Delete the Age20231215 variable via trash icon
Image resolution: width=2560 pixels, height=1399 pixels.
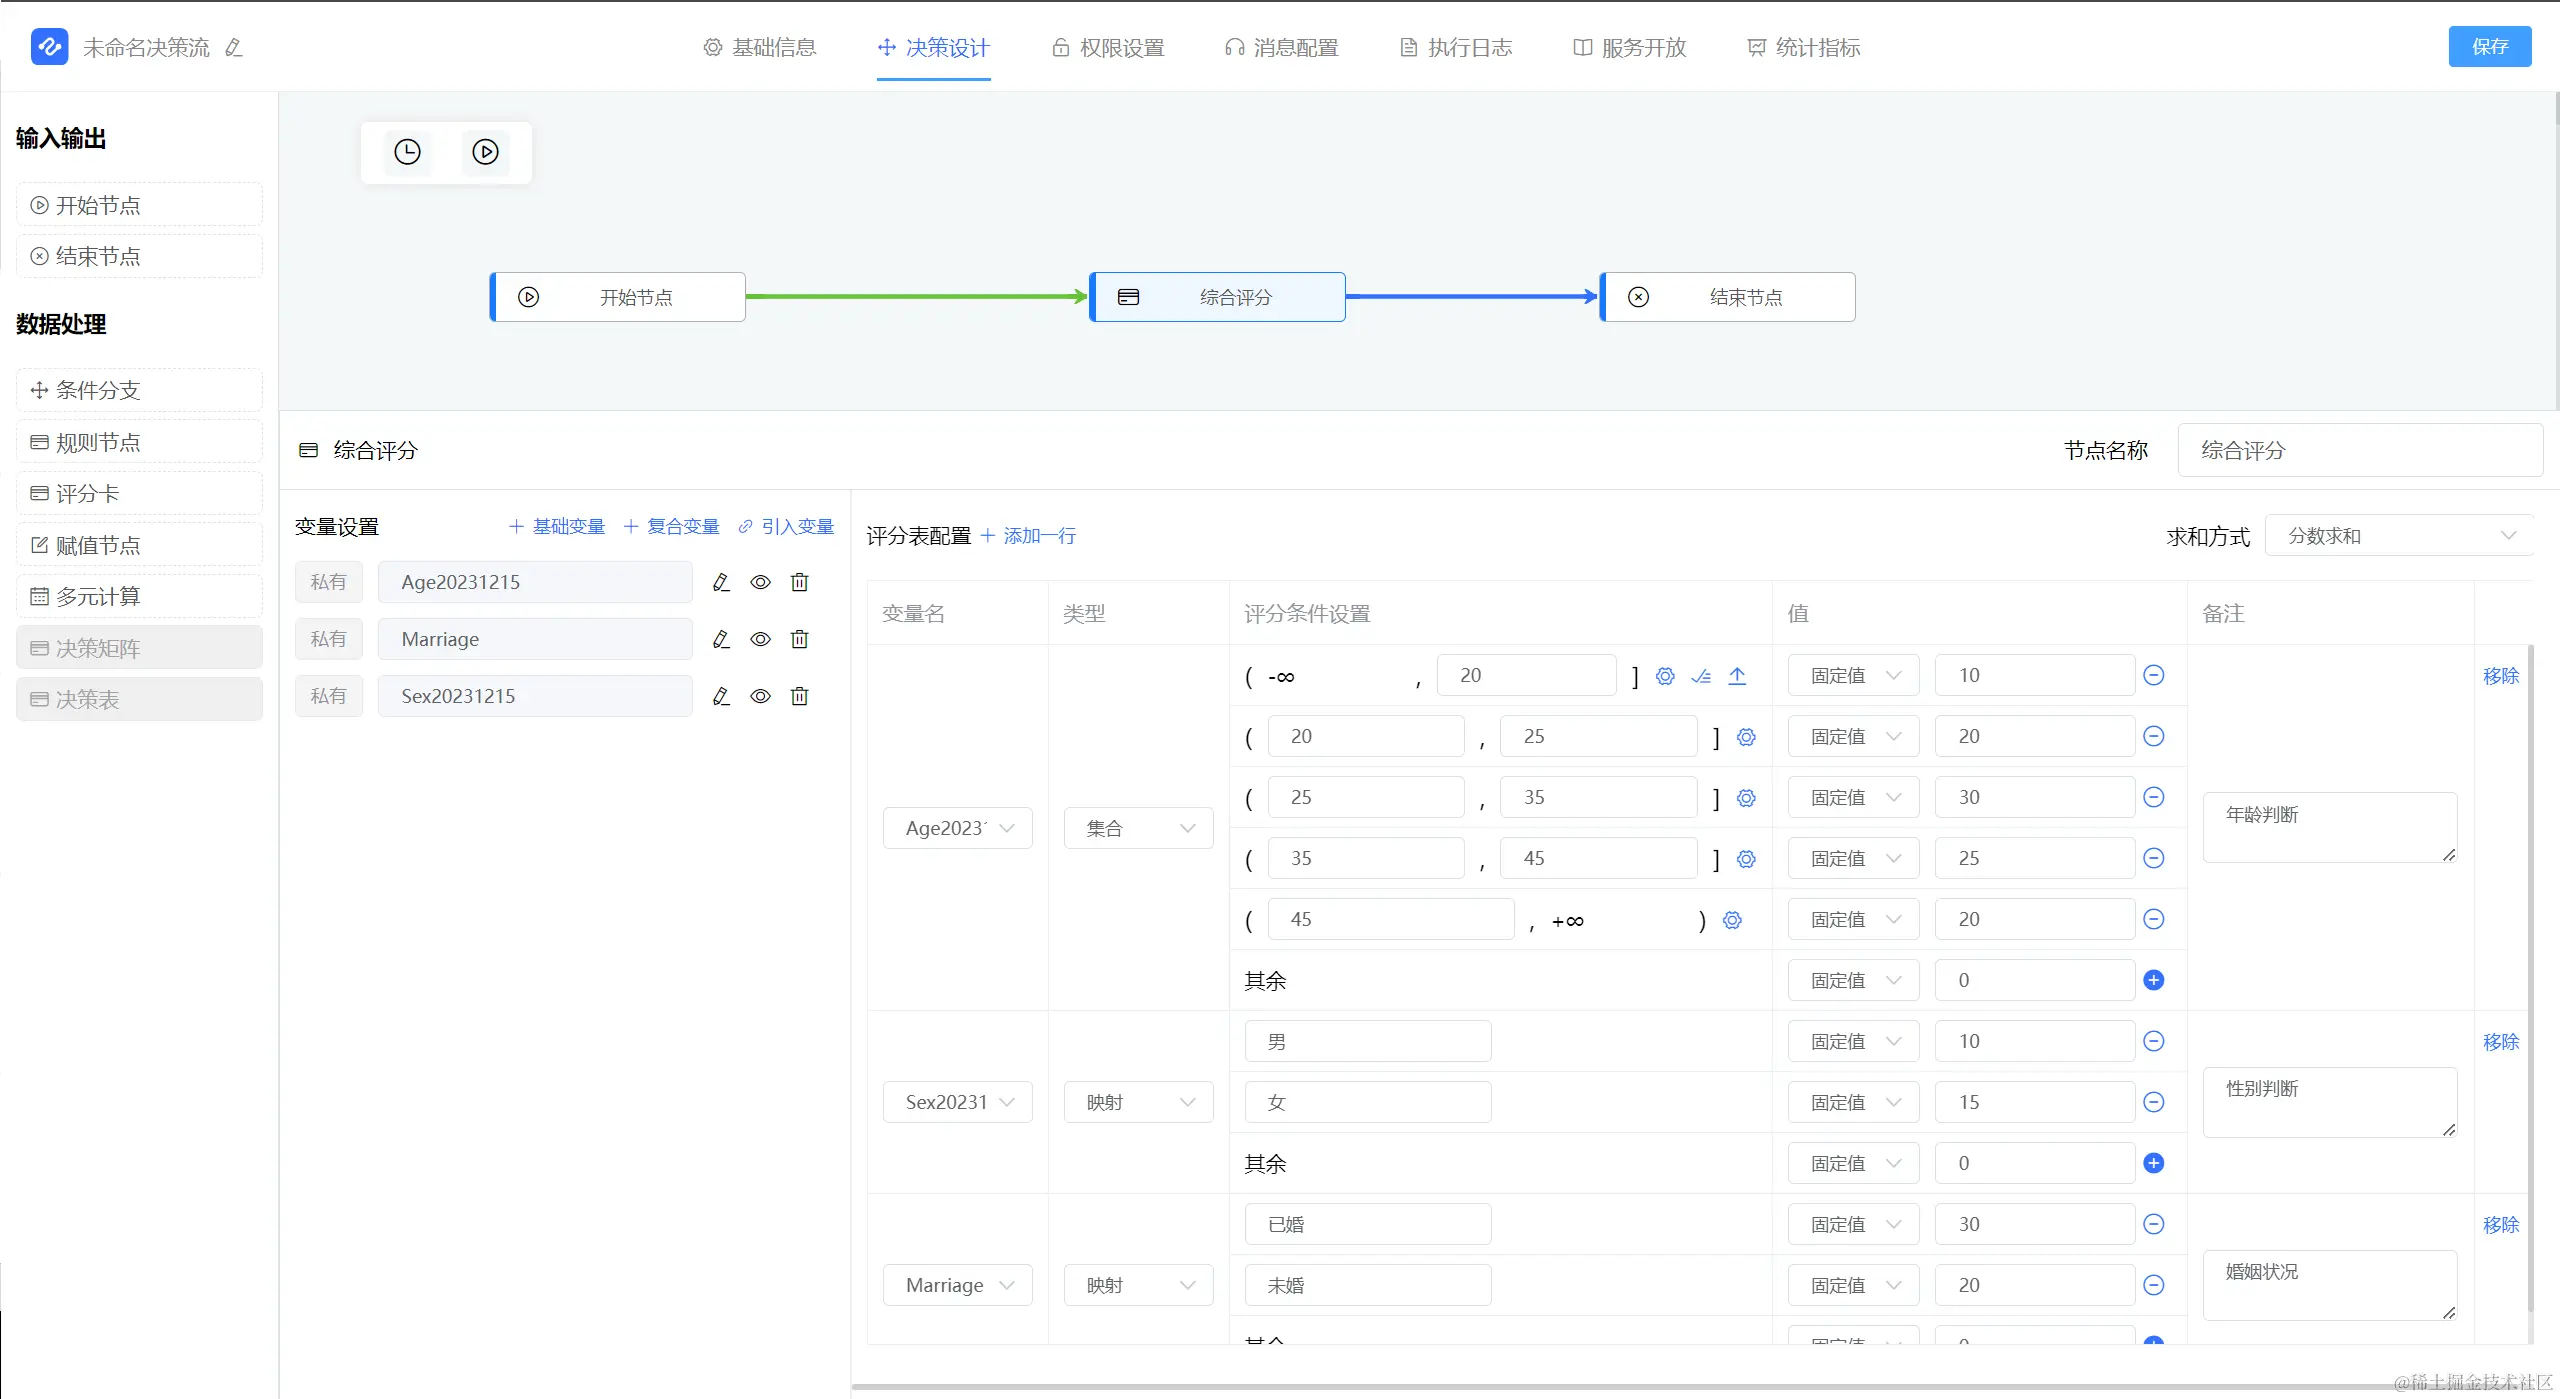[x=799, y=582]
